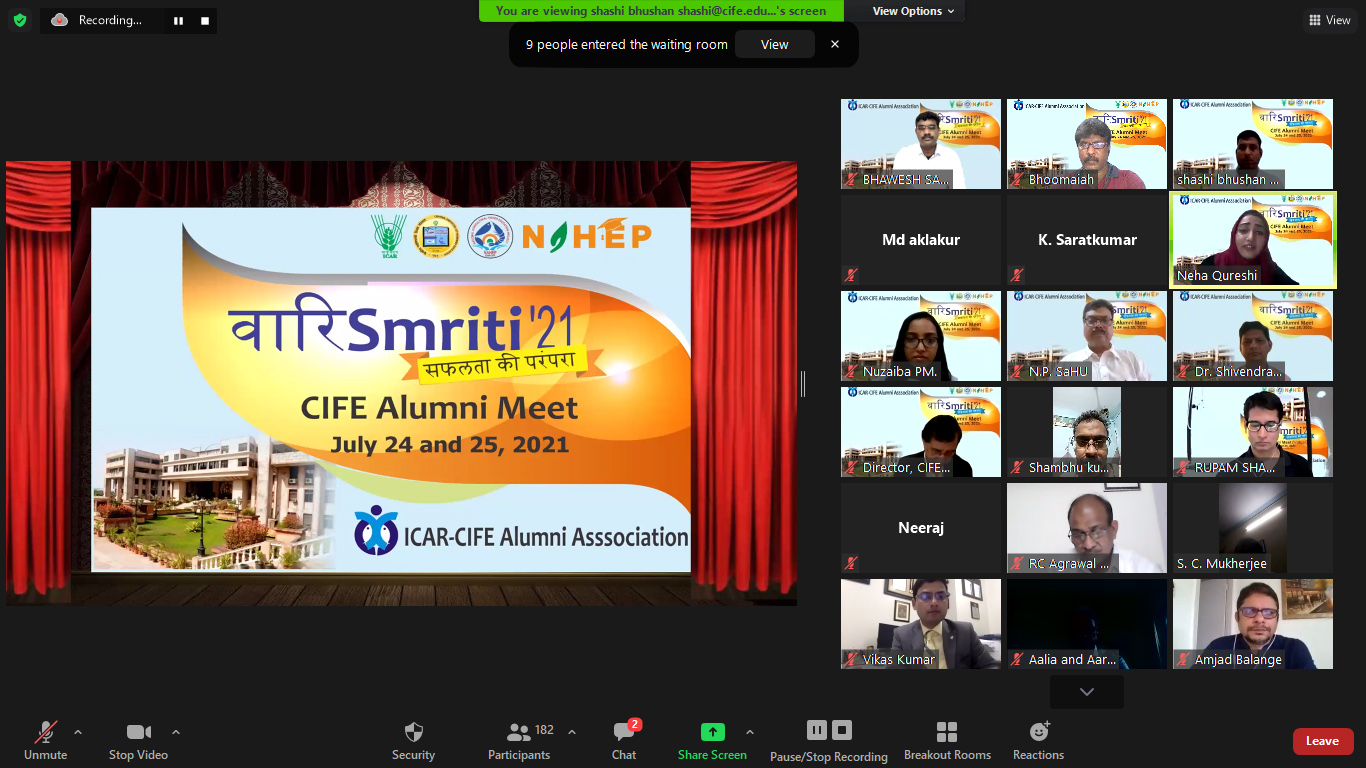Open the Chat panel

[x=624, y=732]
